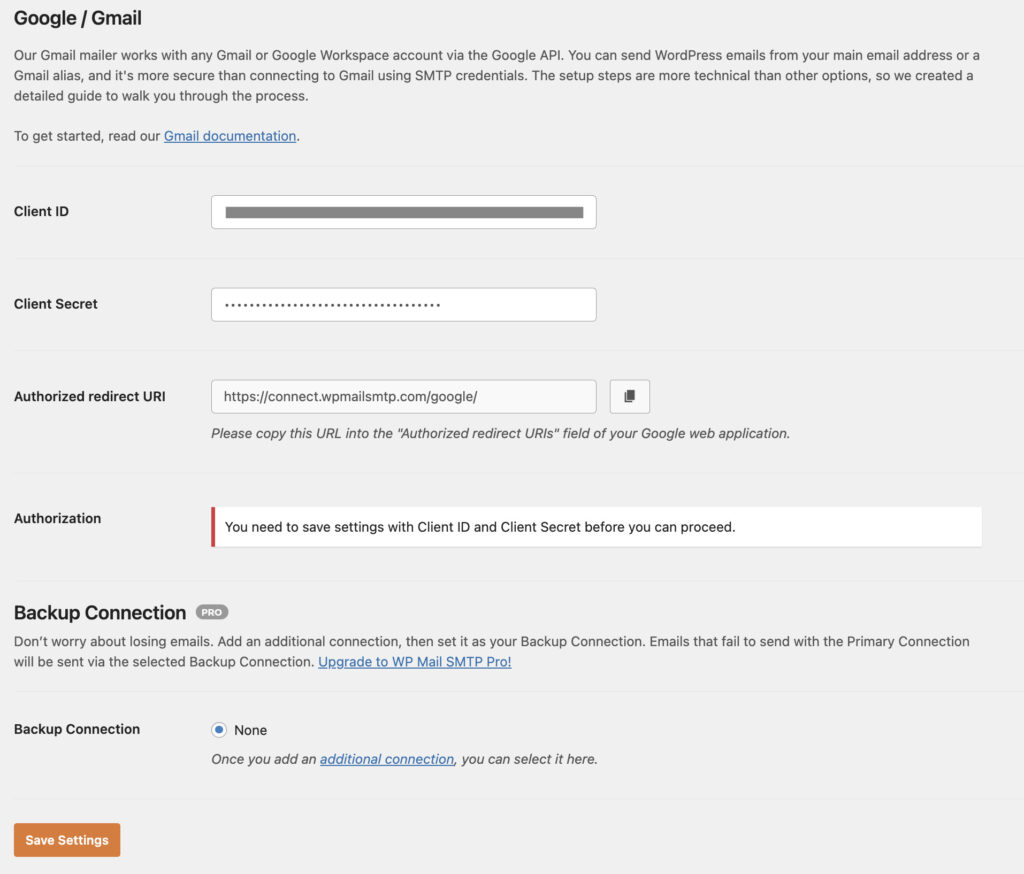Click the Authorized redirect URI text field
The width and height of the screenshot is (1024, 874).
point(403,396)
